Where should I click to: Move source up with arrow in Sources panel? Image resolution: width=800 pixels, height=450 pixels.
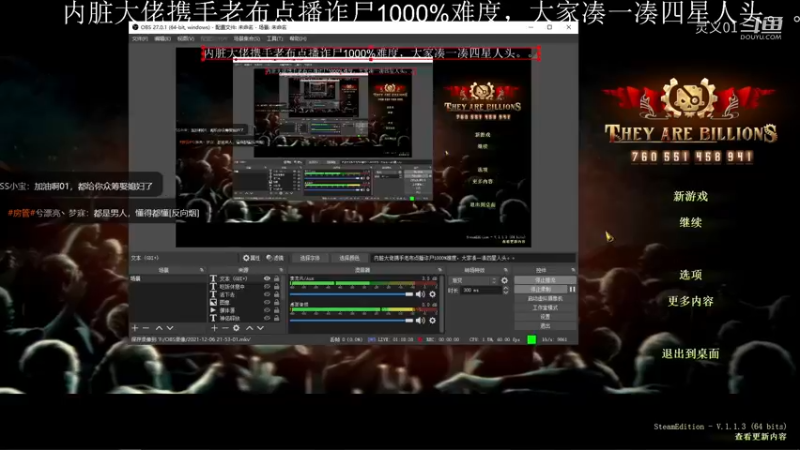point(249,328)
